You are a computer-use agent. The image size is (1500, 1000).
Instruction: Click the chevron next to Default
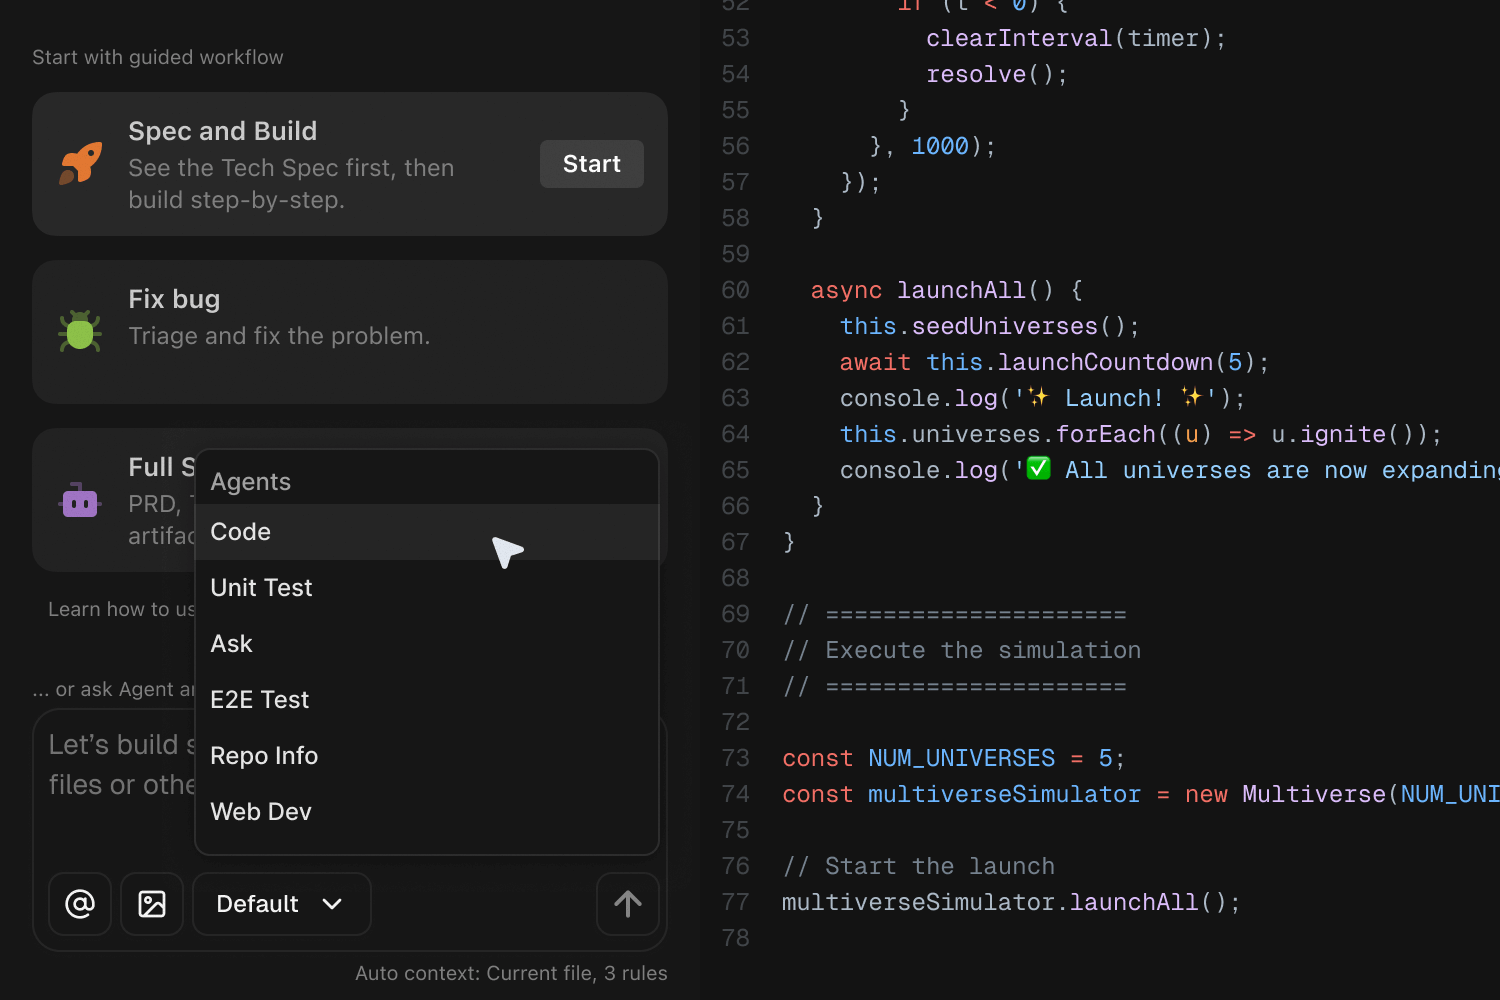(x=333, y=904)
